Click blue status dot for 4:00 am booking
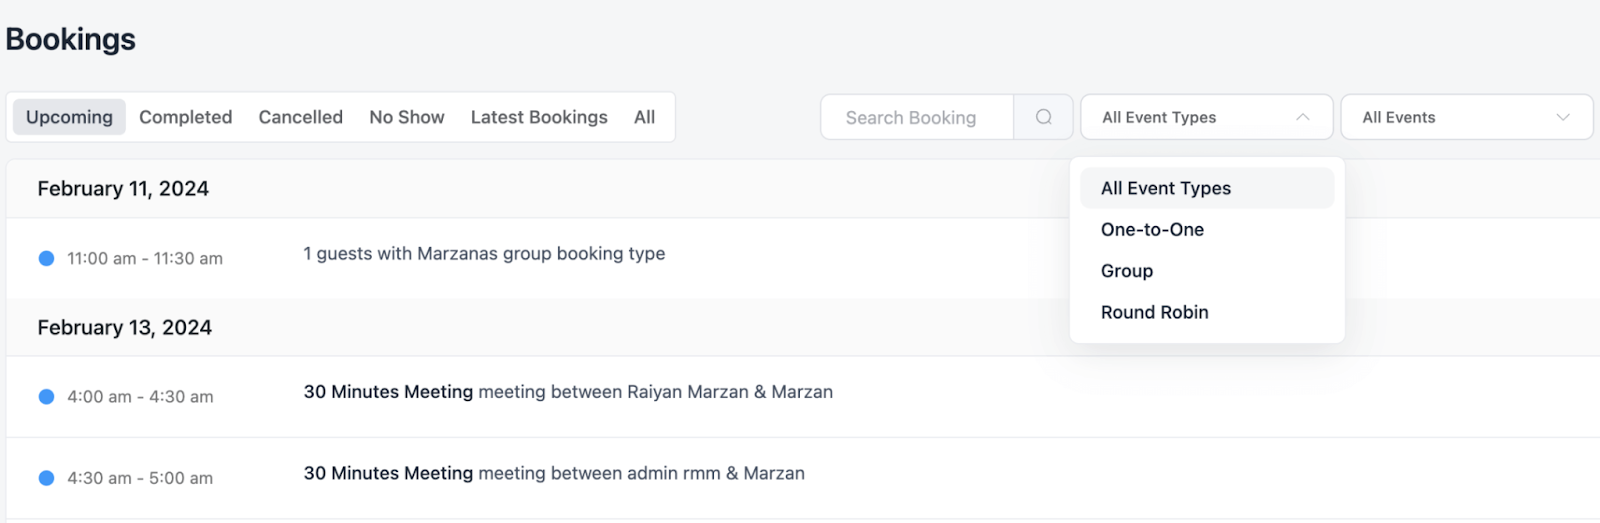This screenshot has width=1600, height=523. pyautogui.click(x=46, y=396)
